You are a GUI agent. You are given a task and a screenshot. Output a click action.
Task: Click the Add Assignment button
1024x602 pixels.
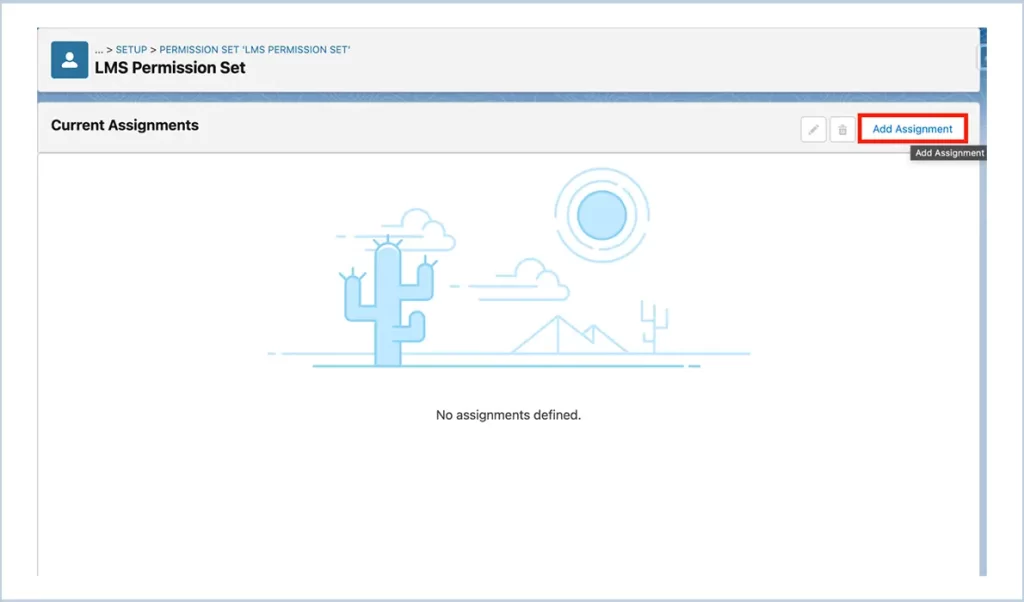[x=912, y=129]
